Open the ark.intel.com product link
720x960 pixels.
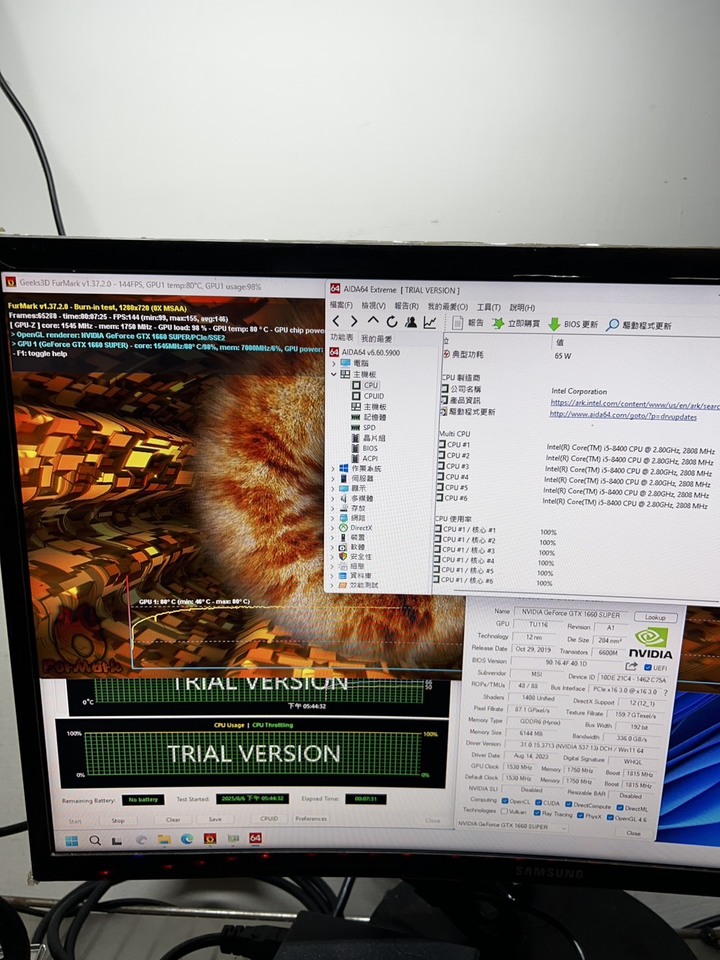click(x=635, y=404)
